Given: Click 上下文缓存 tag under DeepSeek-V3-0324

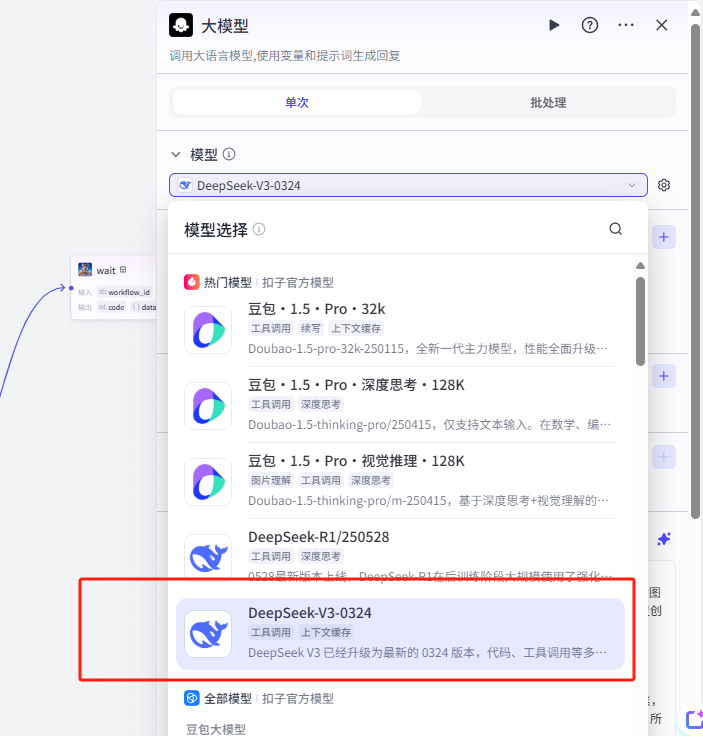Looking at the screenshot, I should (x=326, y=632).
